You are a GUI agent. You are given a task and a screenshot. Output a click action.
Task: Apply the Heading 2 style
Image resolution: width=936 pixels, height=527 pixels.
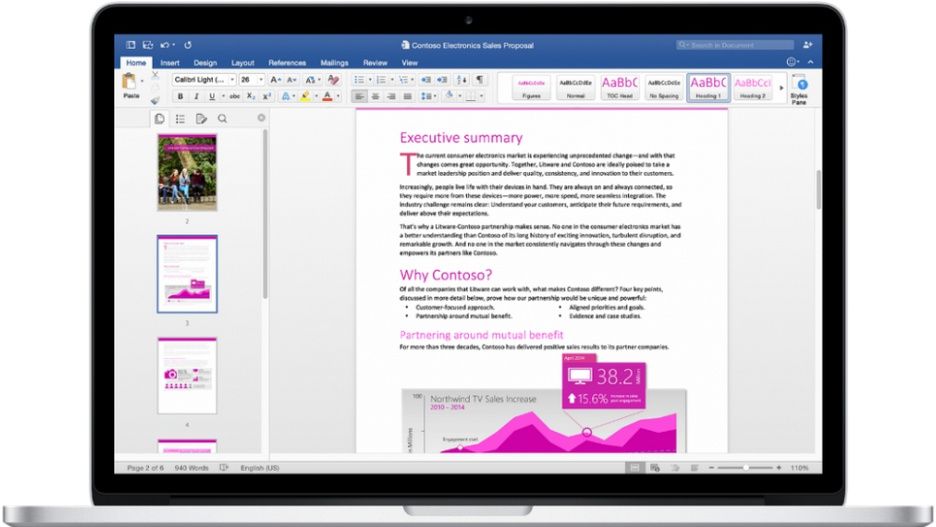[x=753, y=87]
